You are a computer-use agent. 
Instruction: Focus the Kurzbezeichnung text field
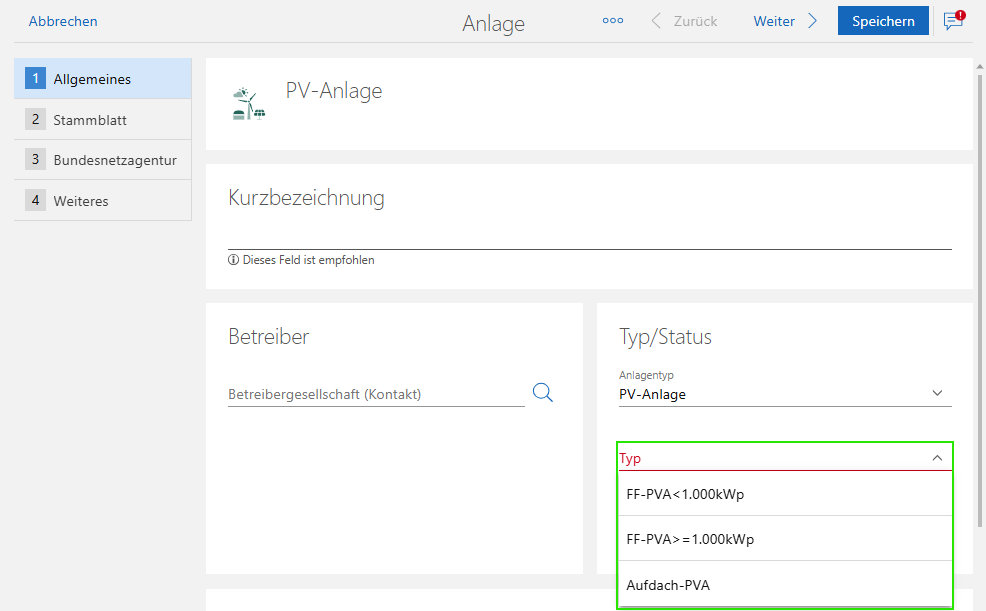click(x=589, y=237)
